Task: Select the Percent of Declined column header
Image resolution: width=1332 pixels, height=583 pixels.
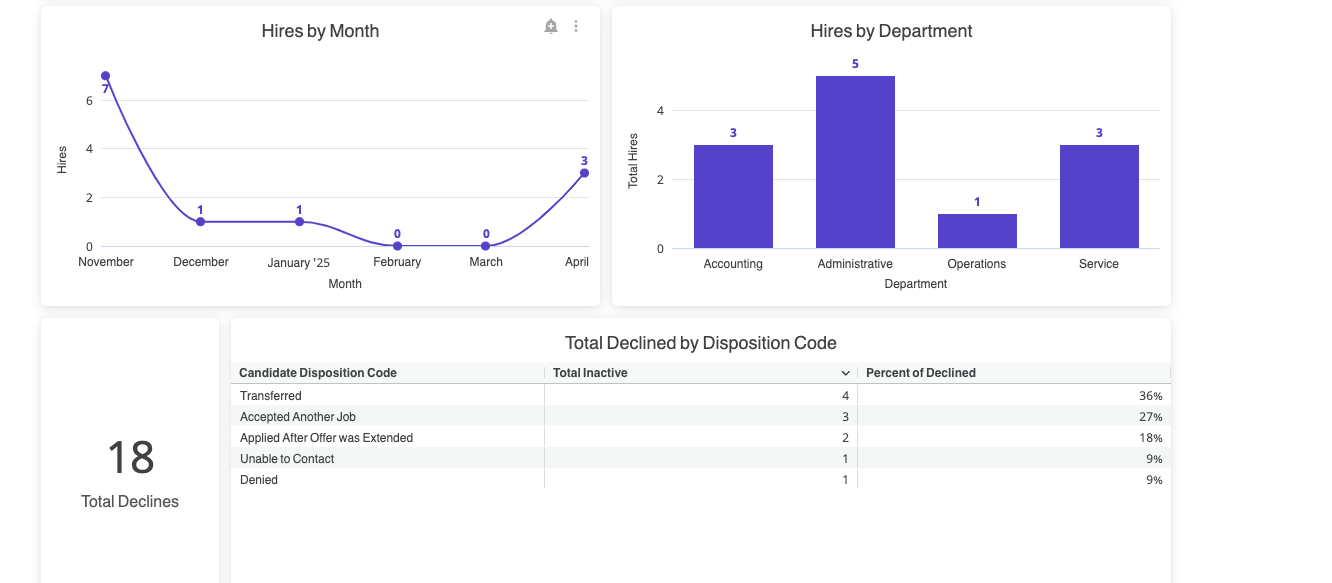Action: pyautogui.click(x=921, y=373)
